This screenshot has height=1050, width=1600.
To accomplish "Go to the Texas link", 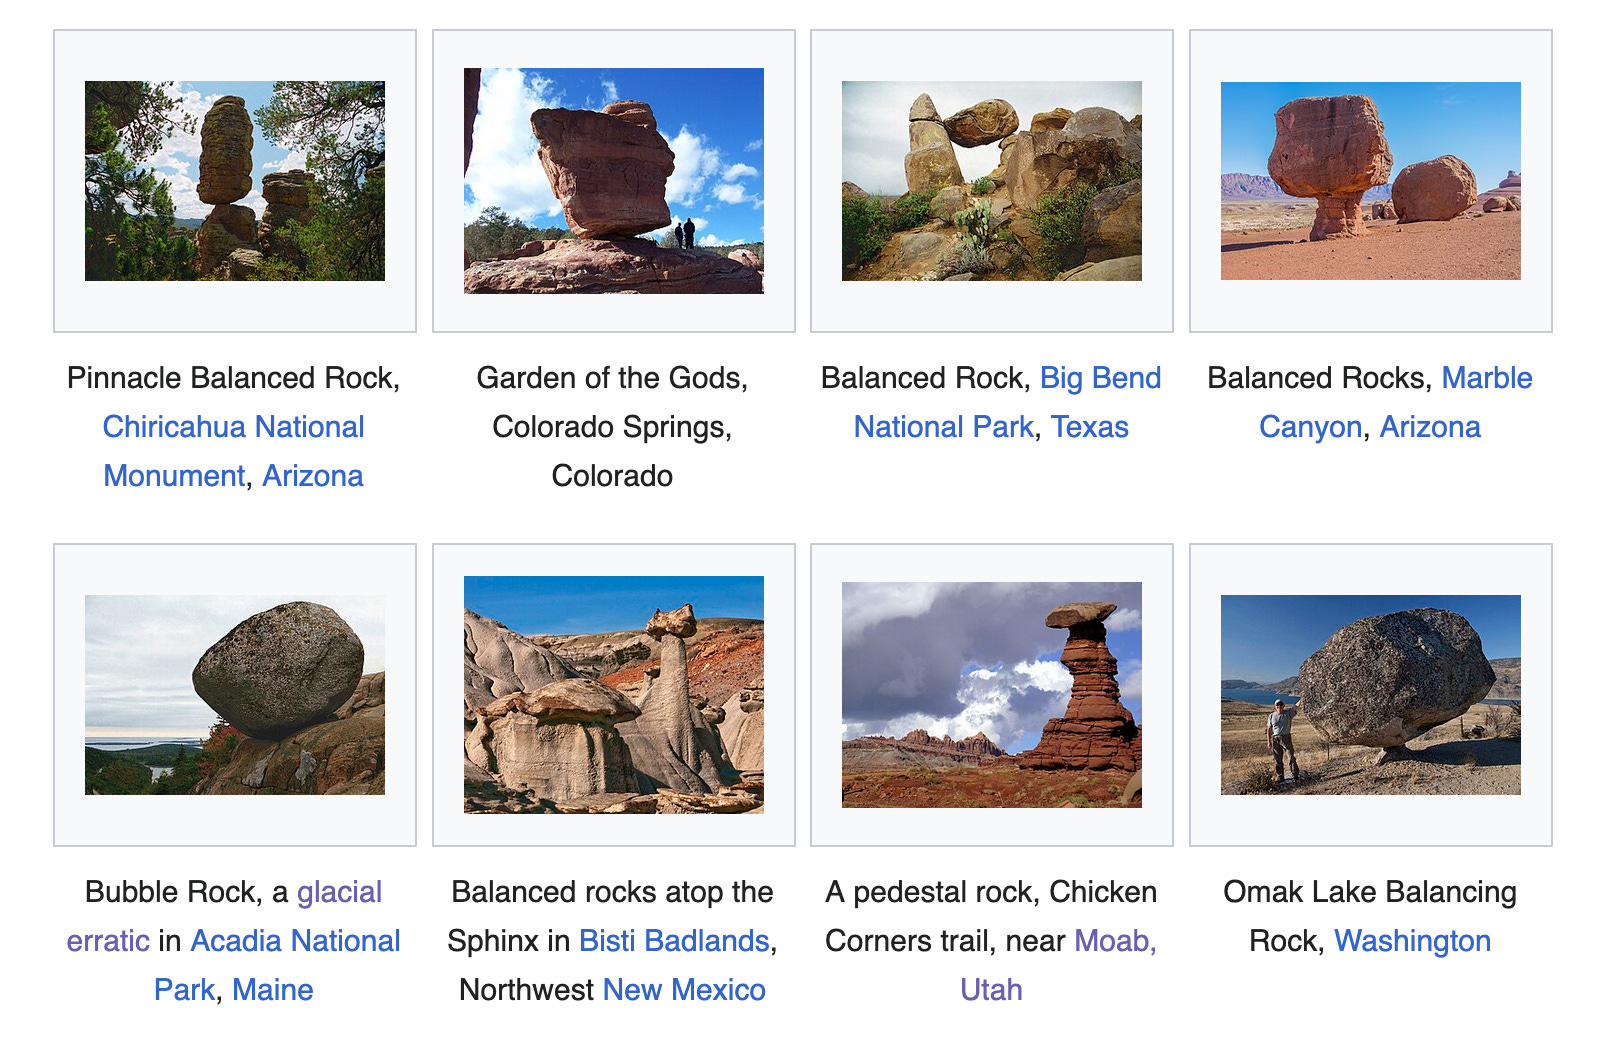I will [x=1090, y=427].
